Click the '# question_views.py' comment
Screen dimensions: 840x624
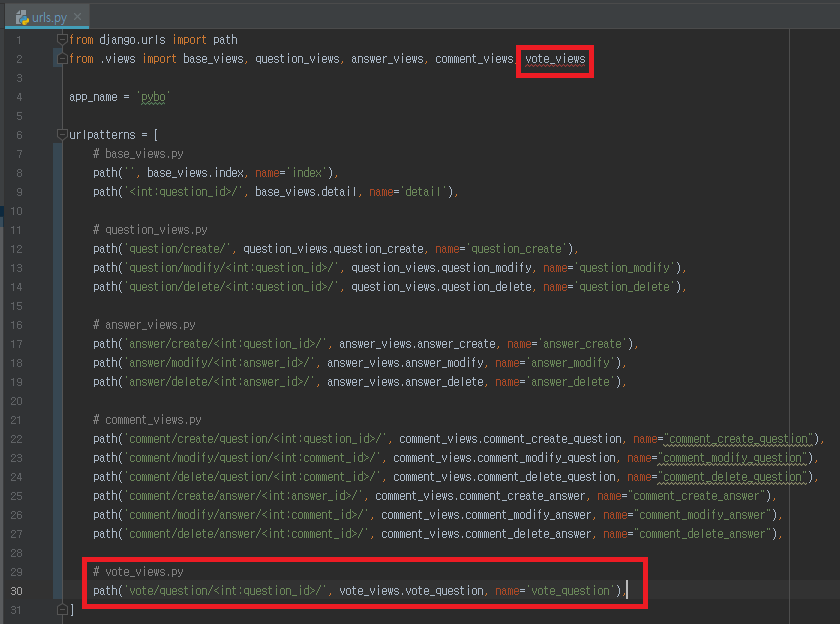coord(150,230)
